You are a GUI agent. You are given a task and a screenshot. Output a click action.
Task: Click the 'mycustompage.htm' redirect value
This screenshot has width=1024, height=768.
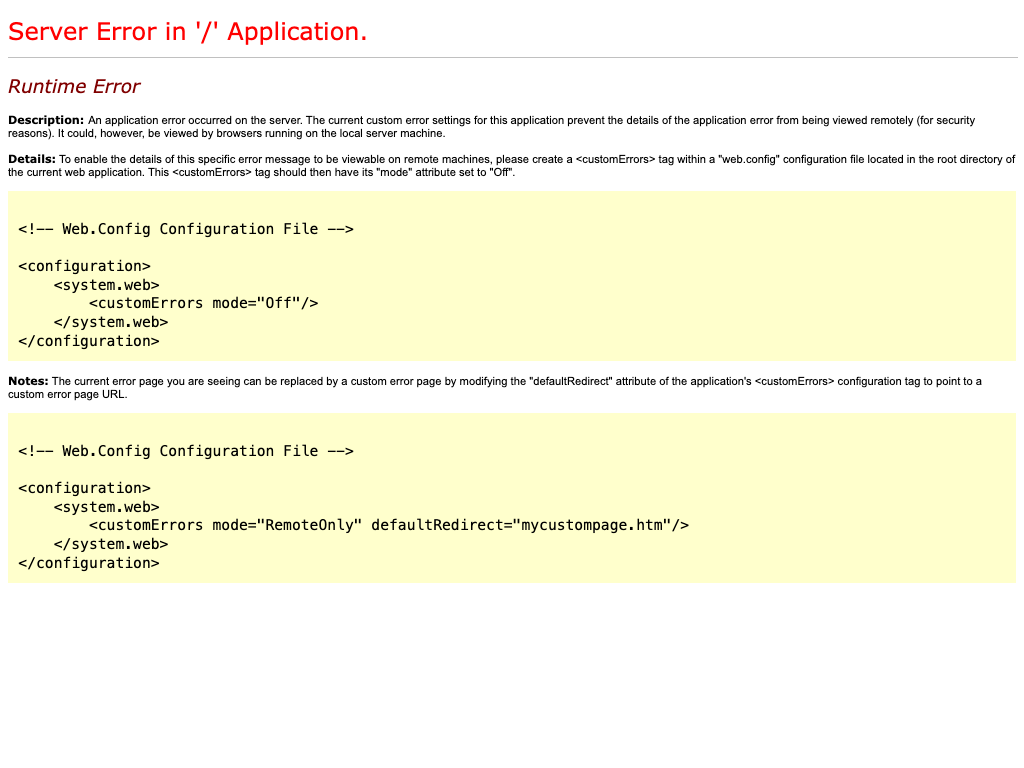tap(592, 525)
